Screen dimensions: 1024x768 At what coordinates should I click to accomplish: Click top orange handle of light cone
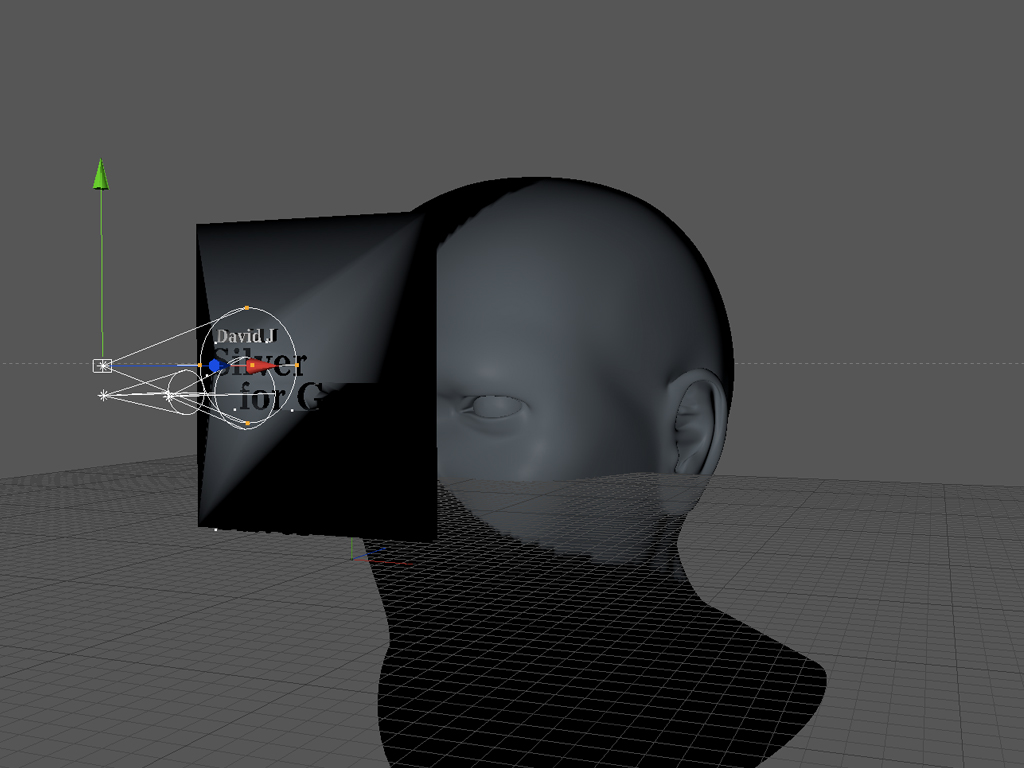[247, 308]
